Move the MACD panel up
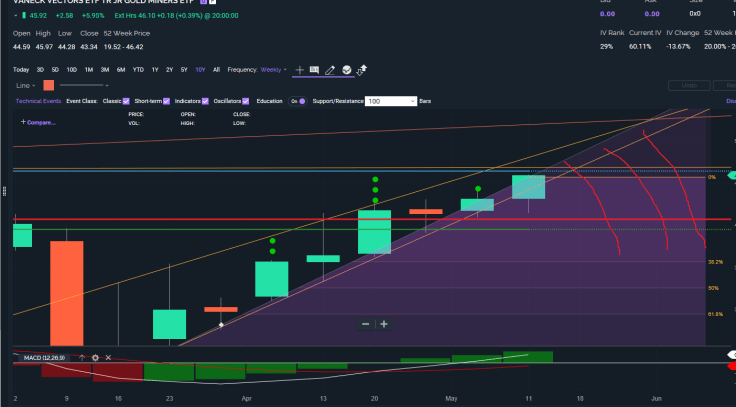The image size is (736, 407). click(x=82, y=357)
